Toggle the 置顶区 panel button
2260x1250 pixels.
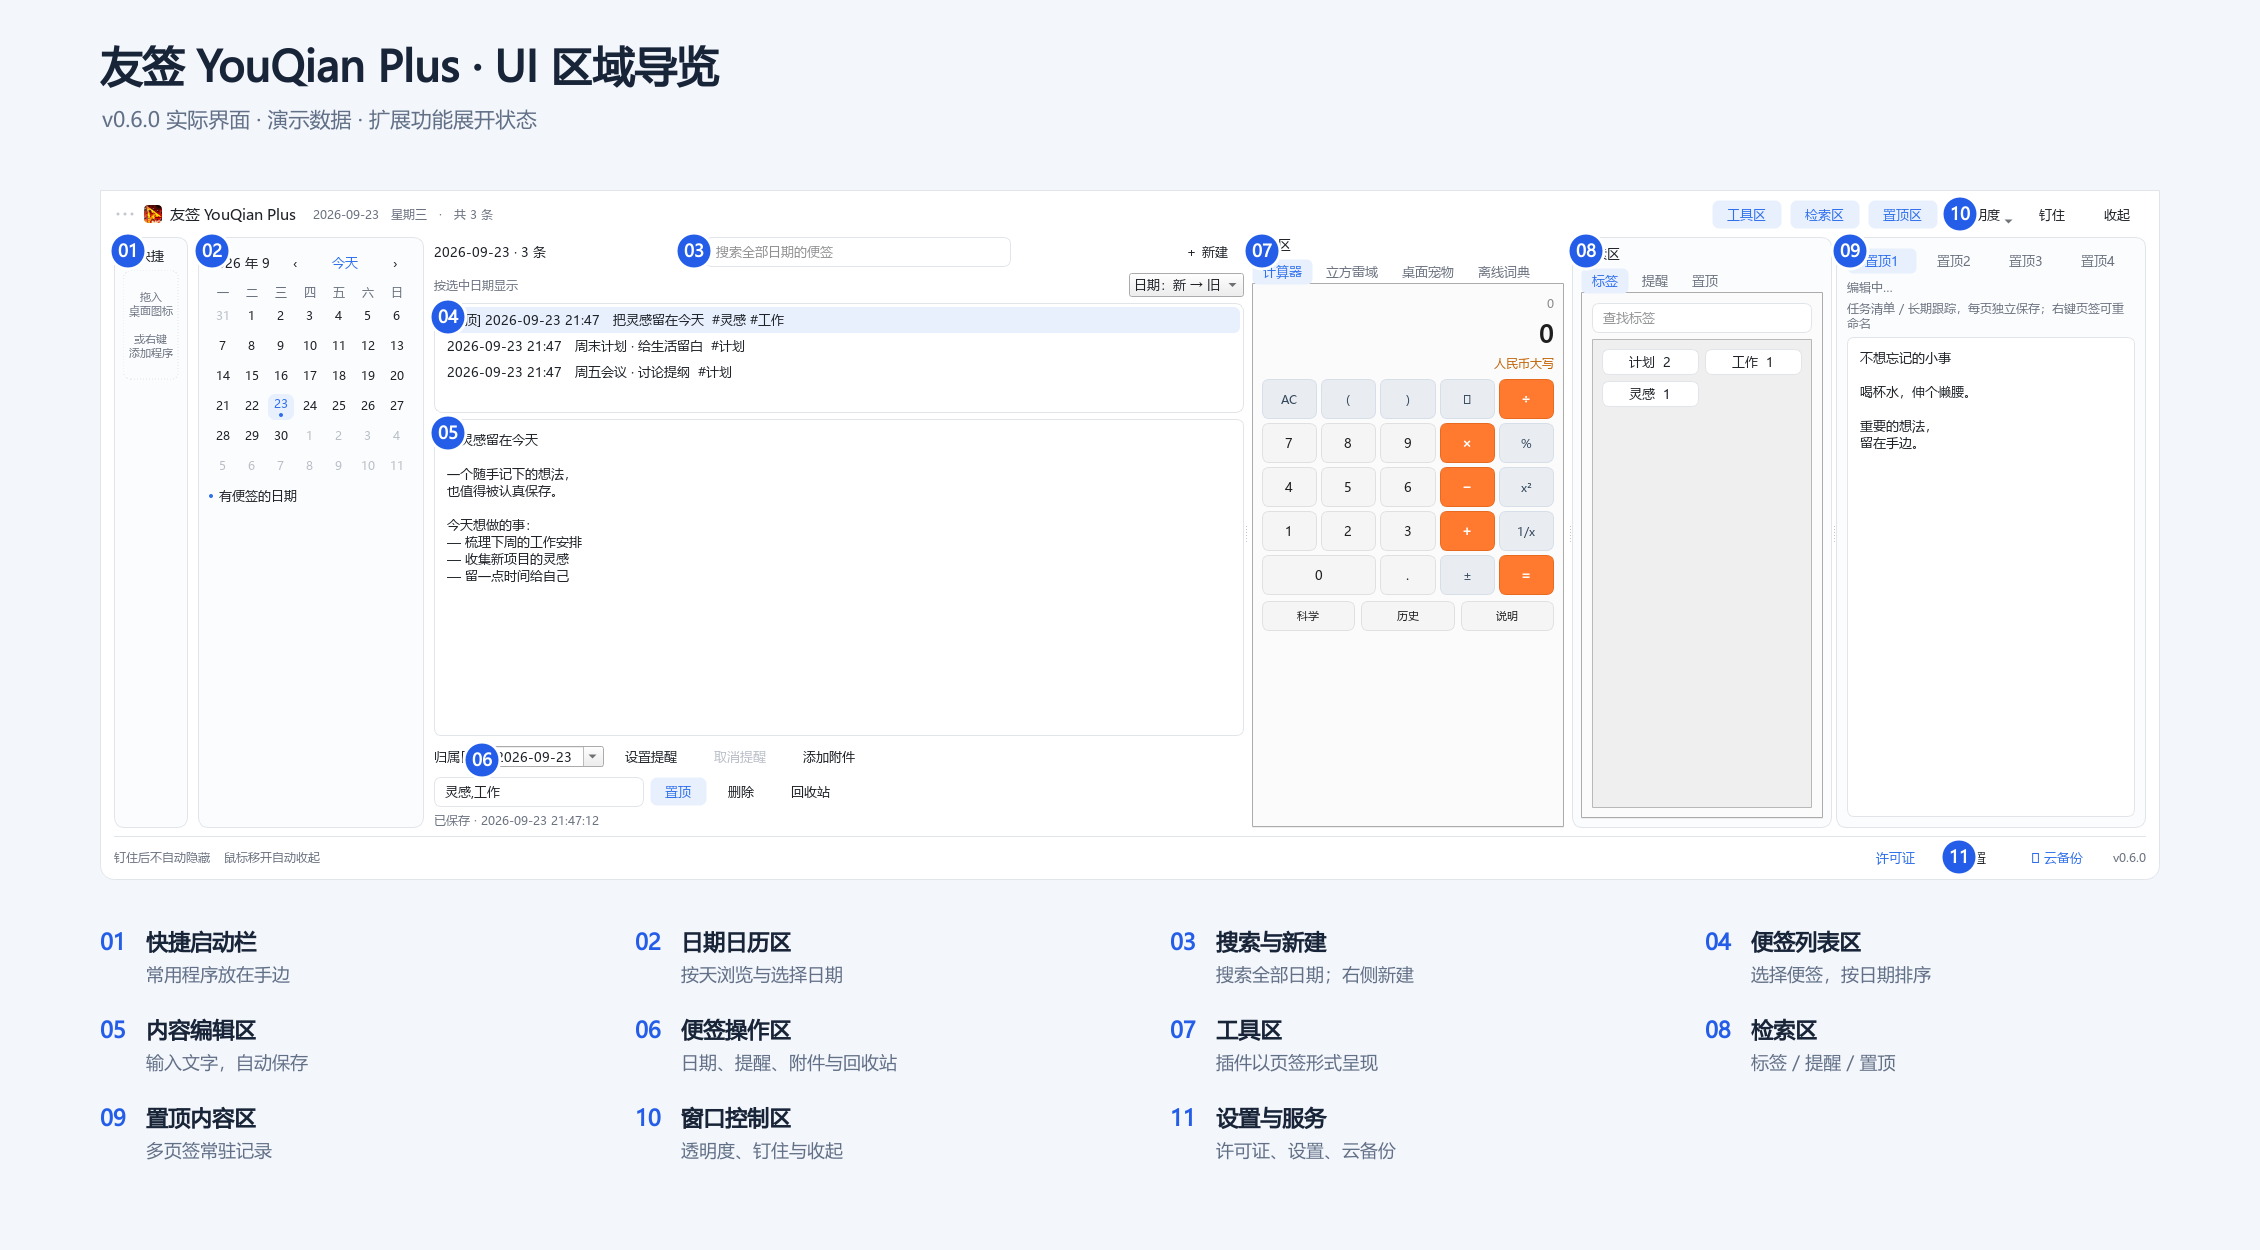click(1902, 215)
